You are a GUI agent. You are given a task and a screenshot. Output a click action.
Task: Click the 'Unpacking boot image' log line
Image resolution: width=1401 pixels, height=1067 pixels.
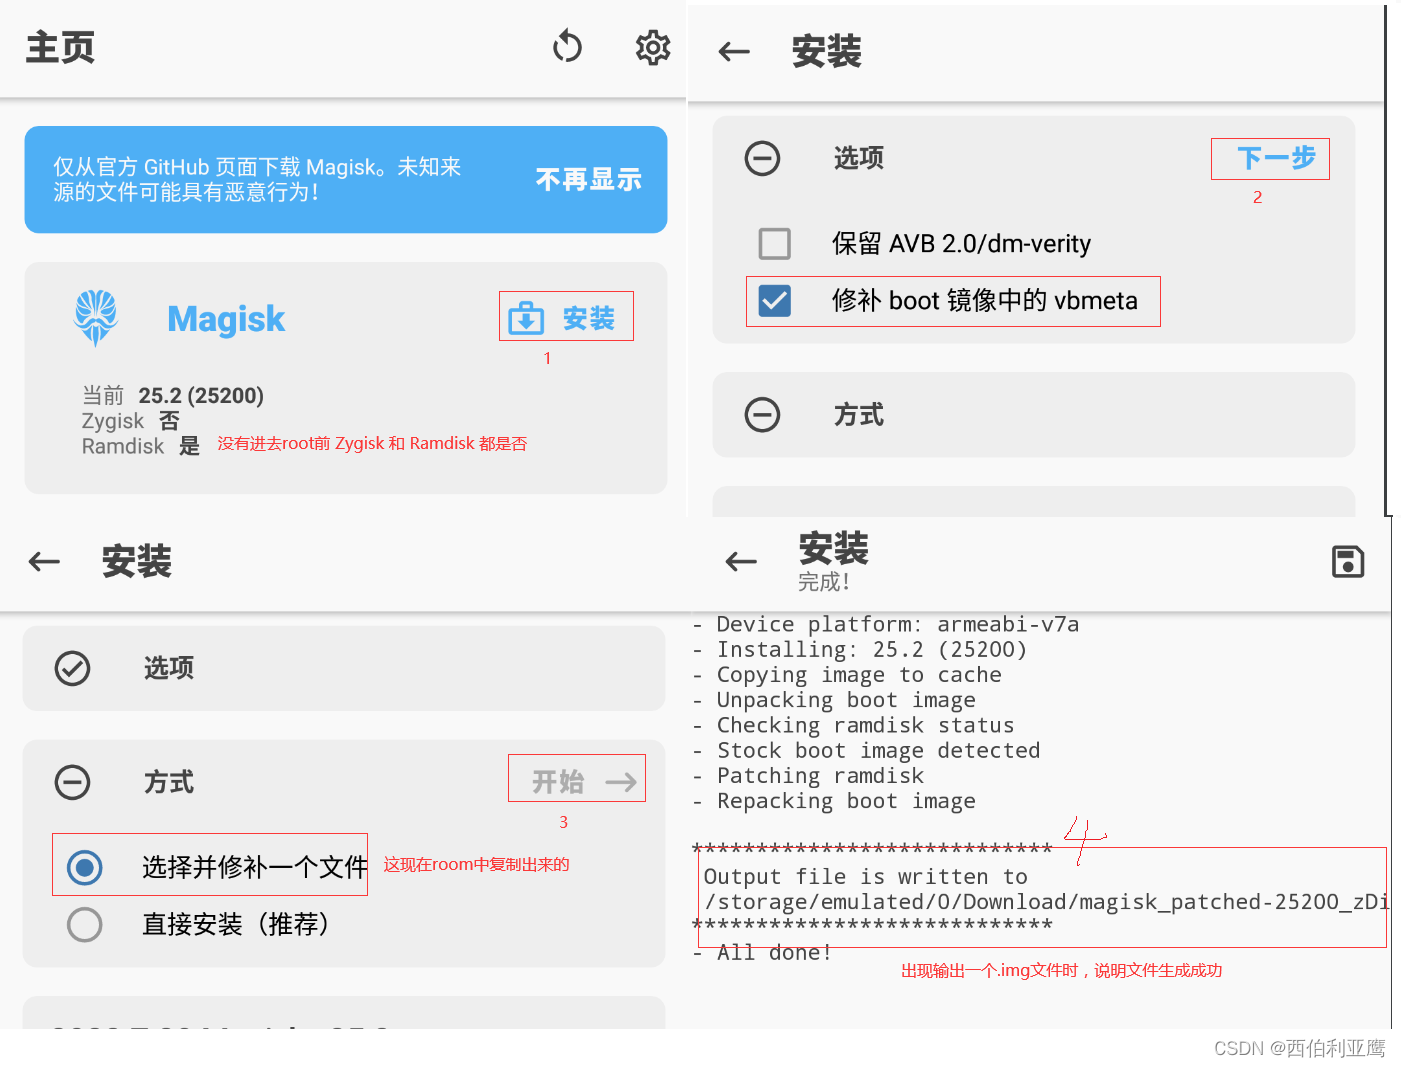pos(834,700)
